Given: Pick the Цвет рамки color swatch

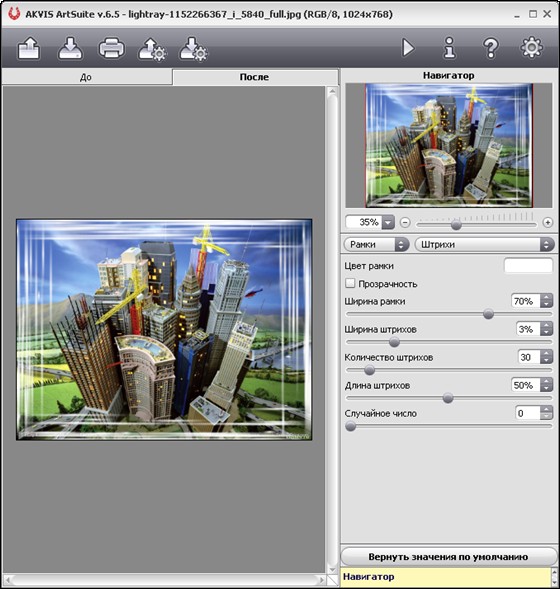Looking at the screenshot, I should (528, 266).
